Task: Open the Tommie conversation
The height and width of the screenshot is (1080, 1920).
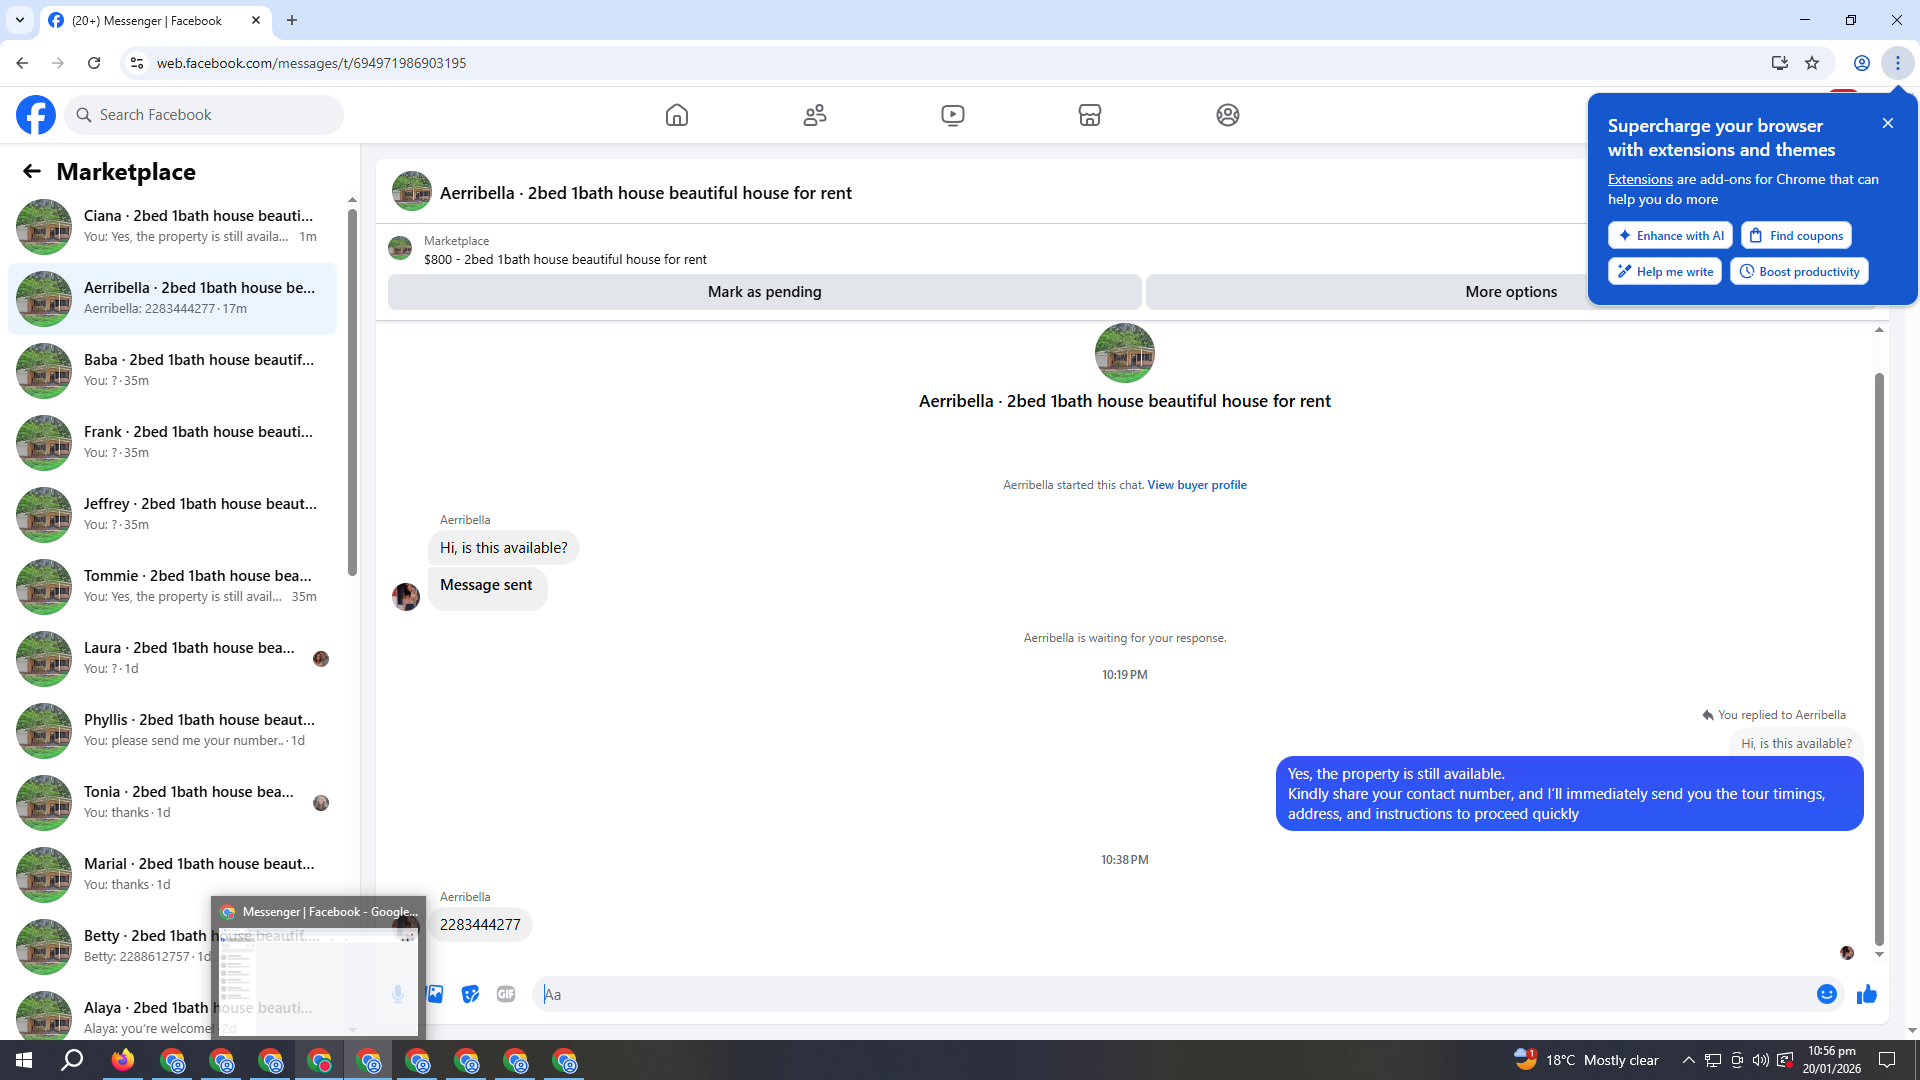Action: [172, 587]
